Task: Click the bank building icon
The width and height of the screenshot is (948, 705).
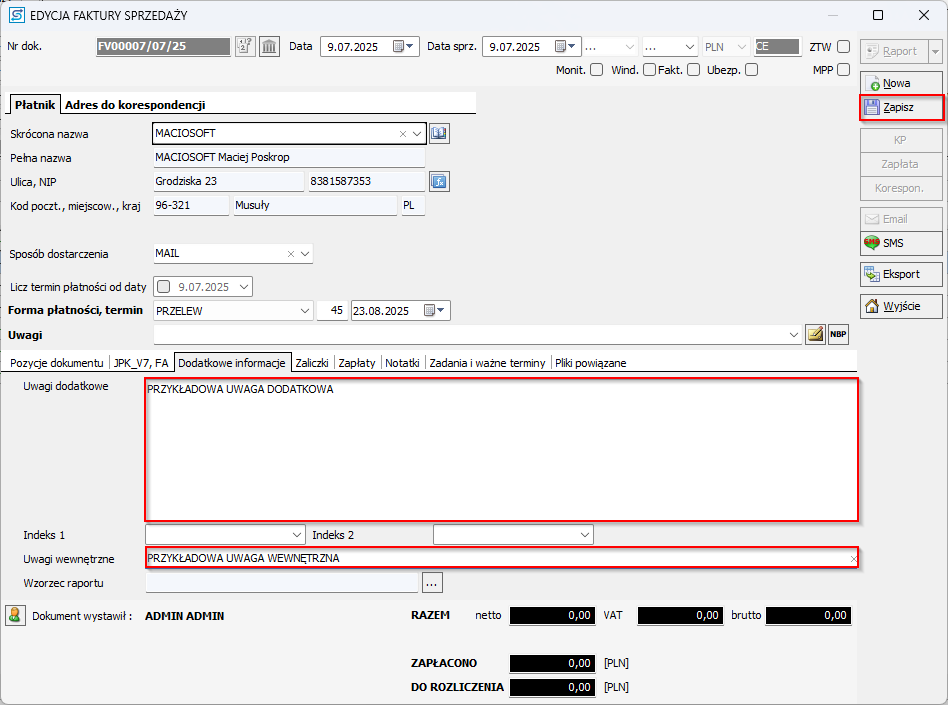Action: (x=269, y=47)
